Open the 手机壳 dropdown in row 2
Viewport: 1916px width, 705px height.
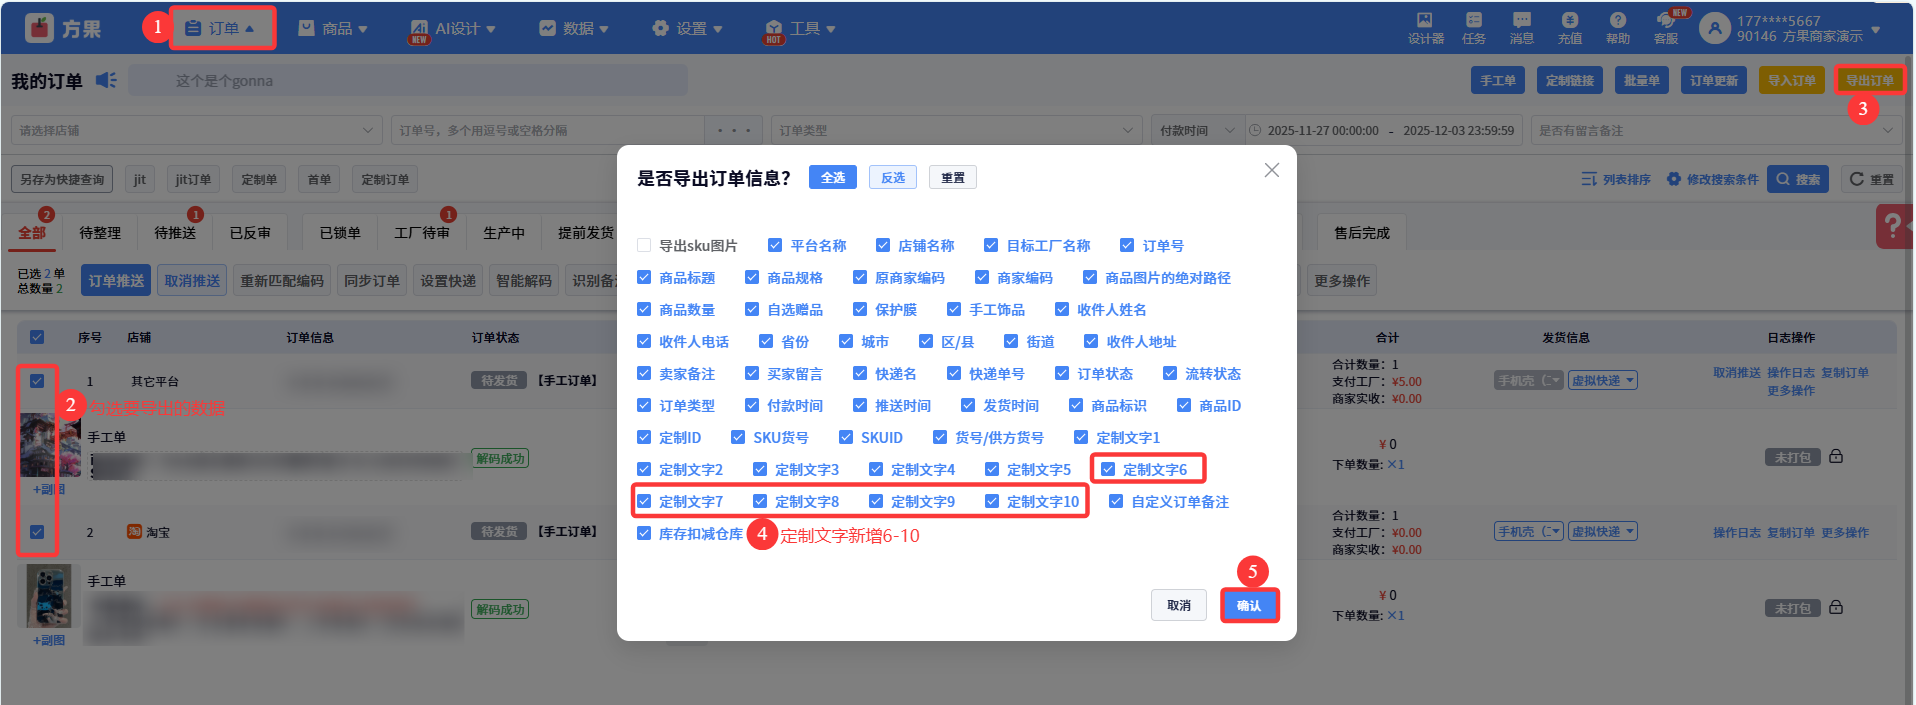pyautogui.click(x=1529, y=531)
